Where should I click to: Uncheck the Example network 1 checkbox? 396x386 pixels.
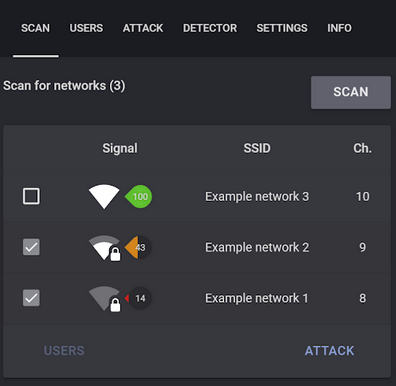pyautogui.click(x=31, y=298)
